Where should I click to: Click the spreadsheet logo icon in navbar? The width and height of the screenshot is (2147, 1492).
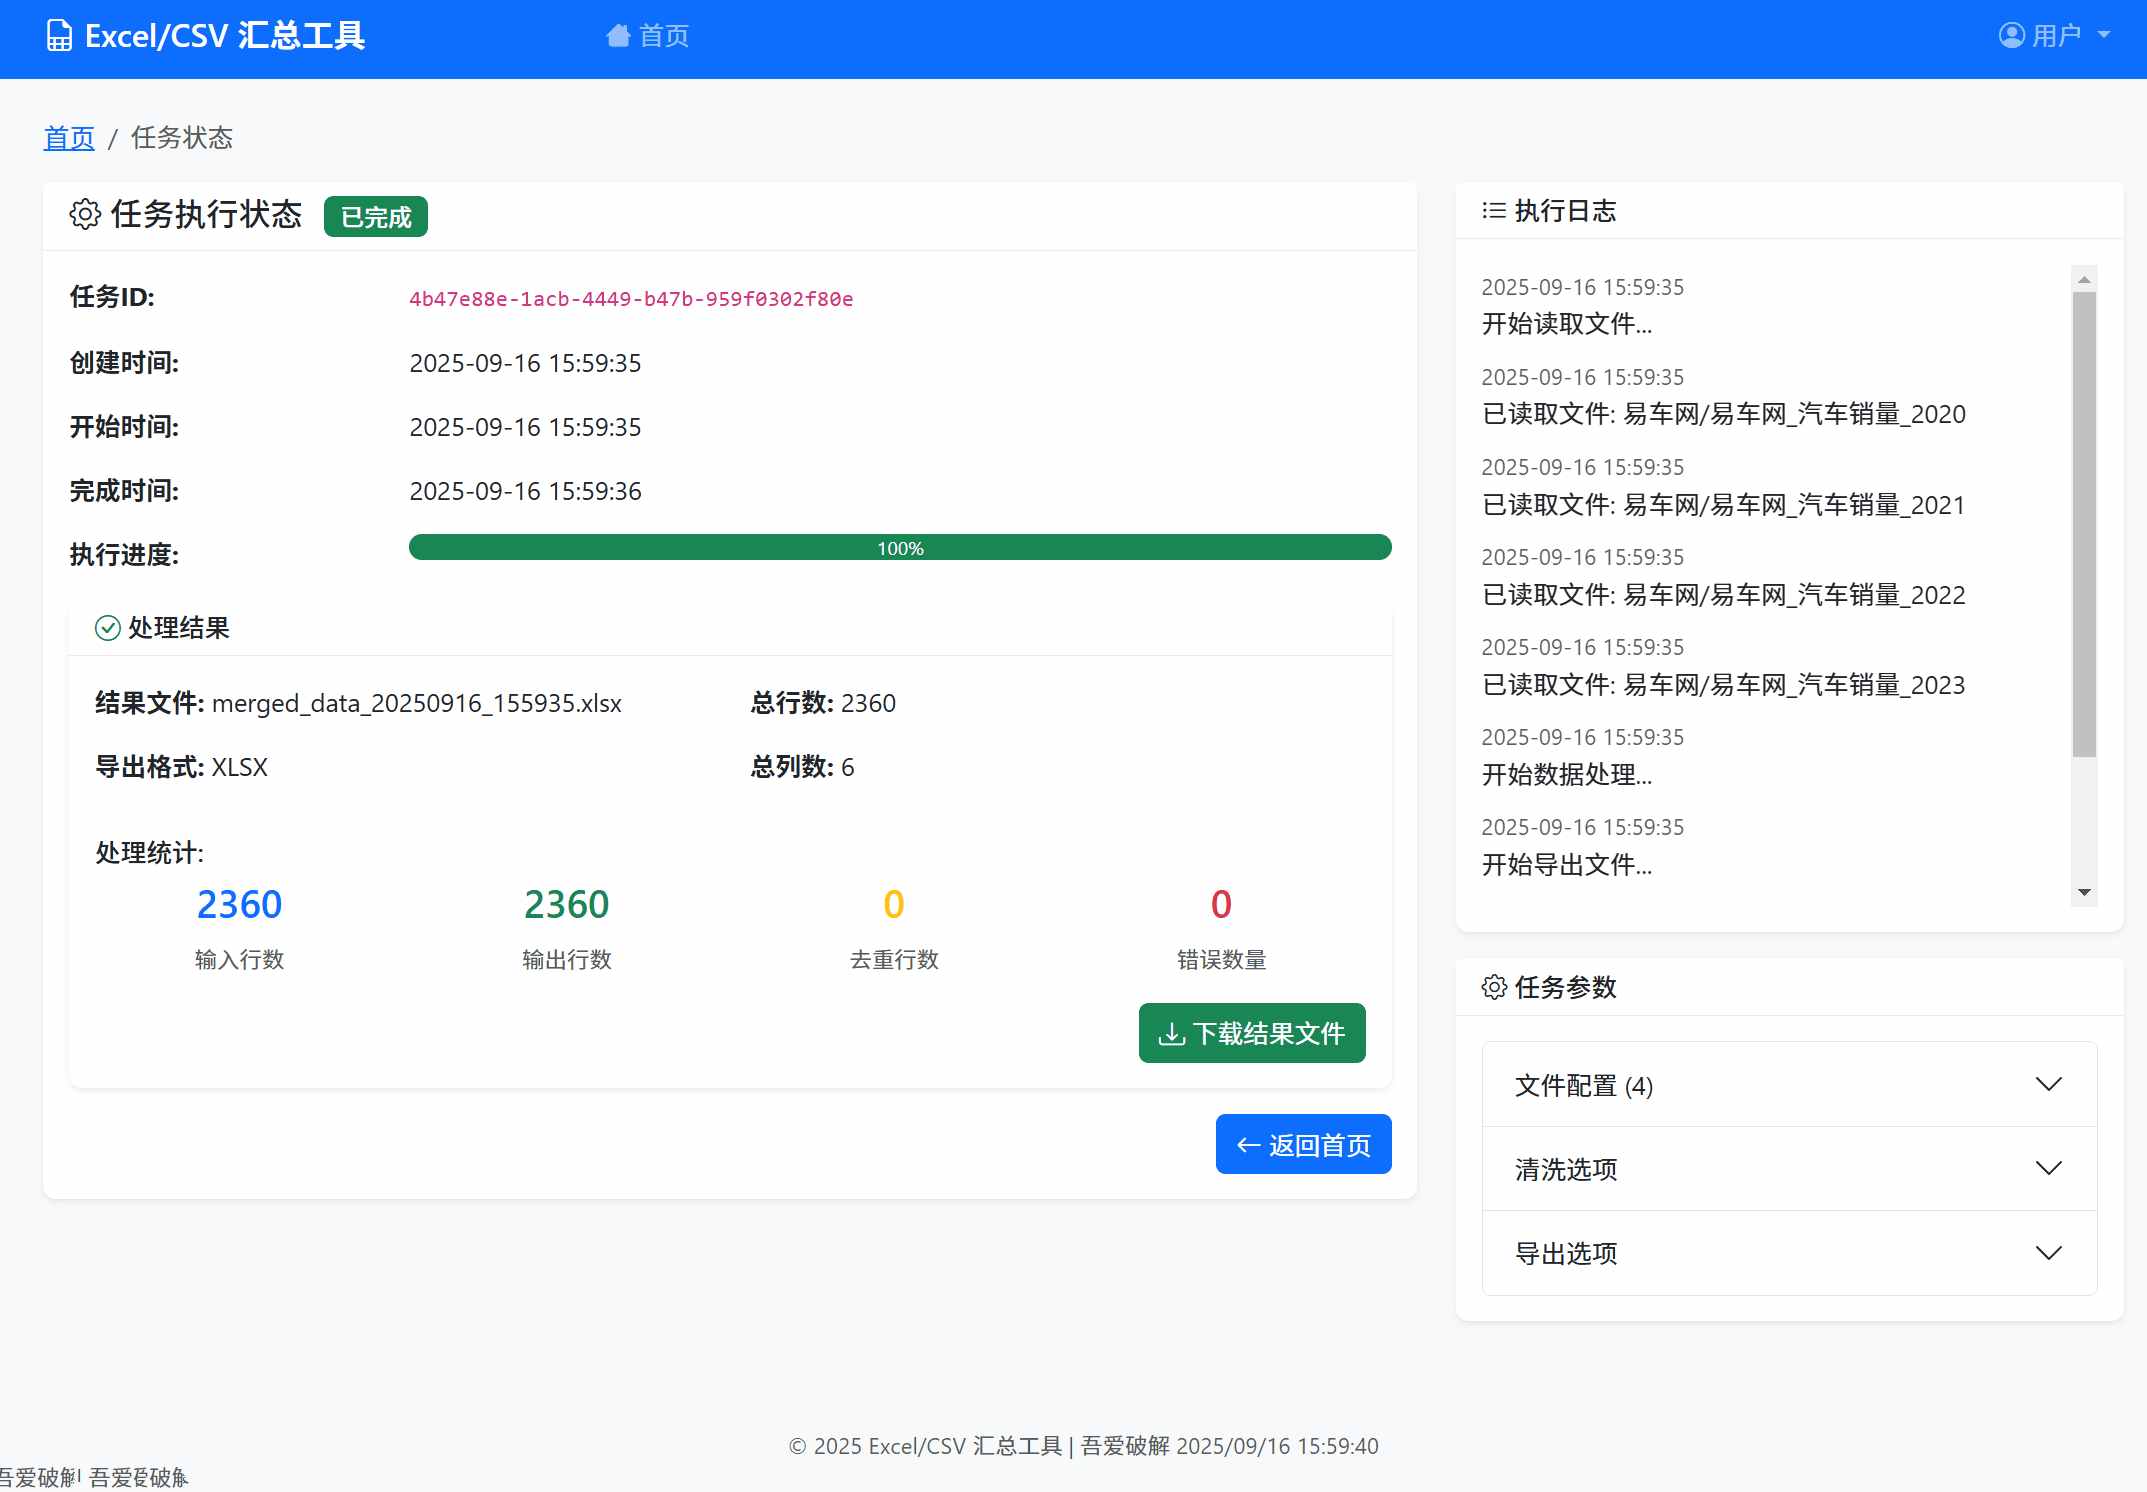(x=59, y=36)
